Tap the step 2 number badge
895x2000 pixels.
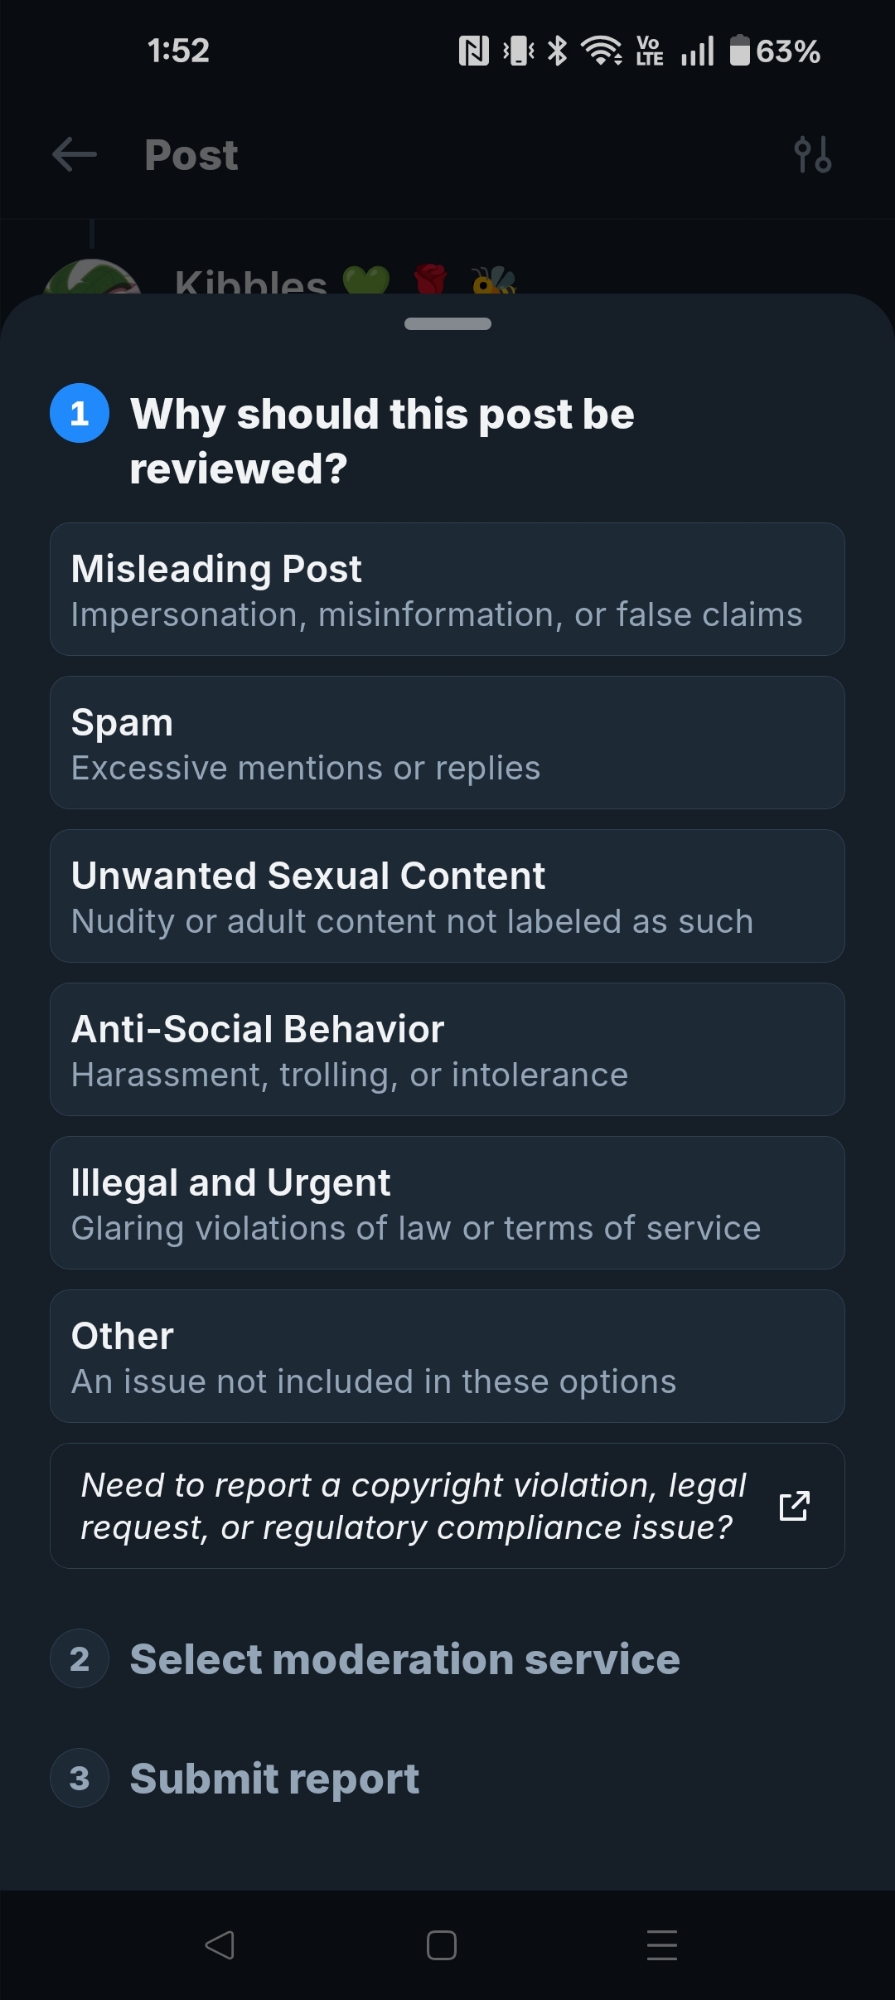pos(80,1659)
